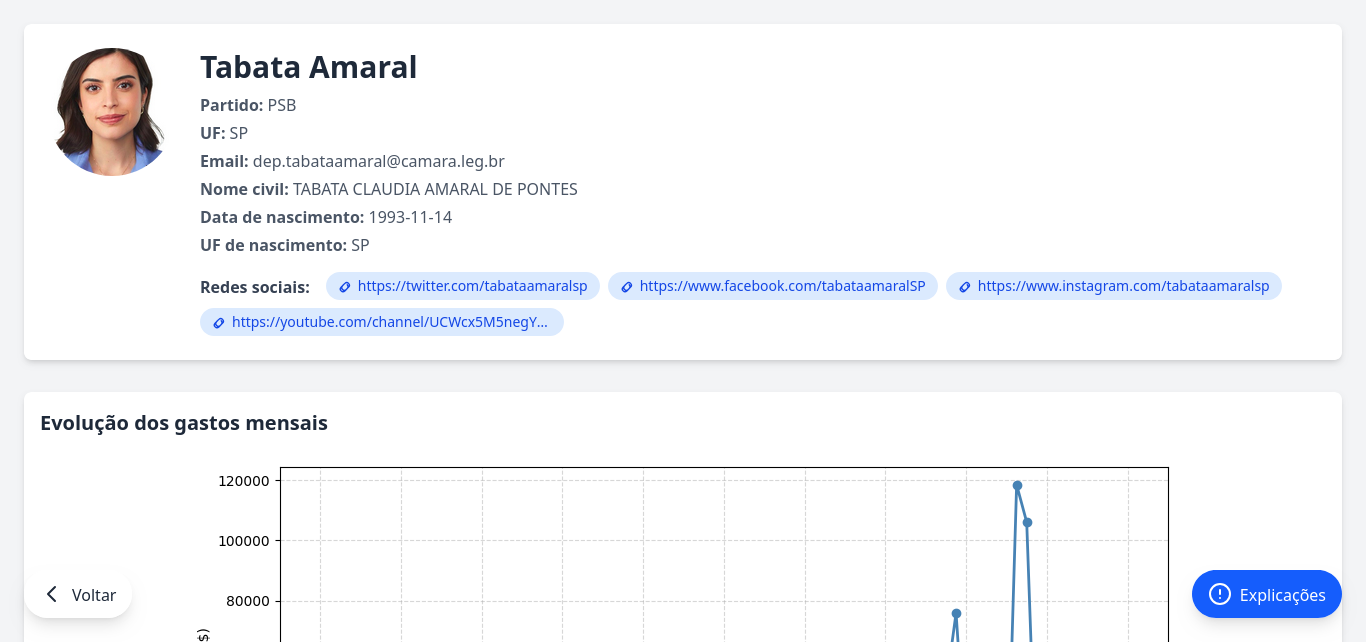Click the left chevron icon in Voltar

(x=52, y=594)
